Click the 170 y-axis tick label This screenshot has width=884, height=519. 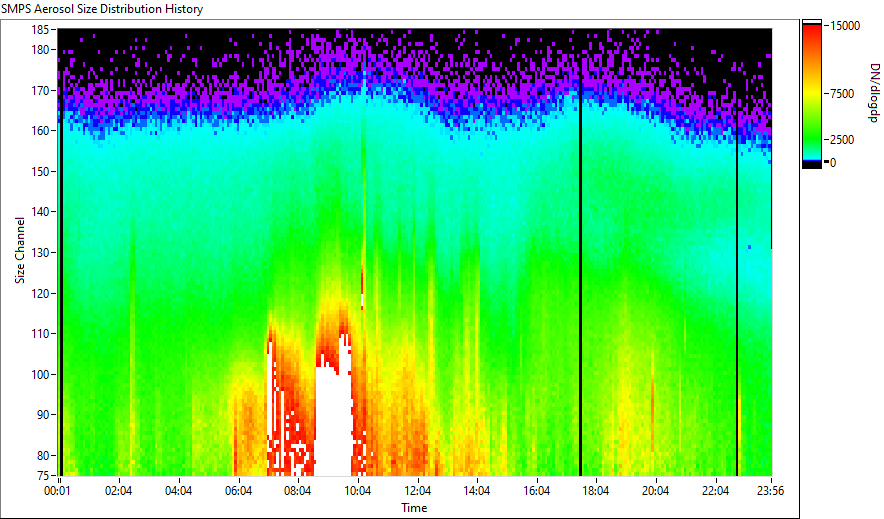point(41,90)
